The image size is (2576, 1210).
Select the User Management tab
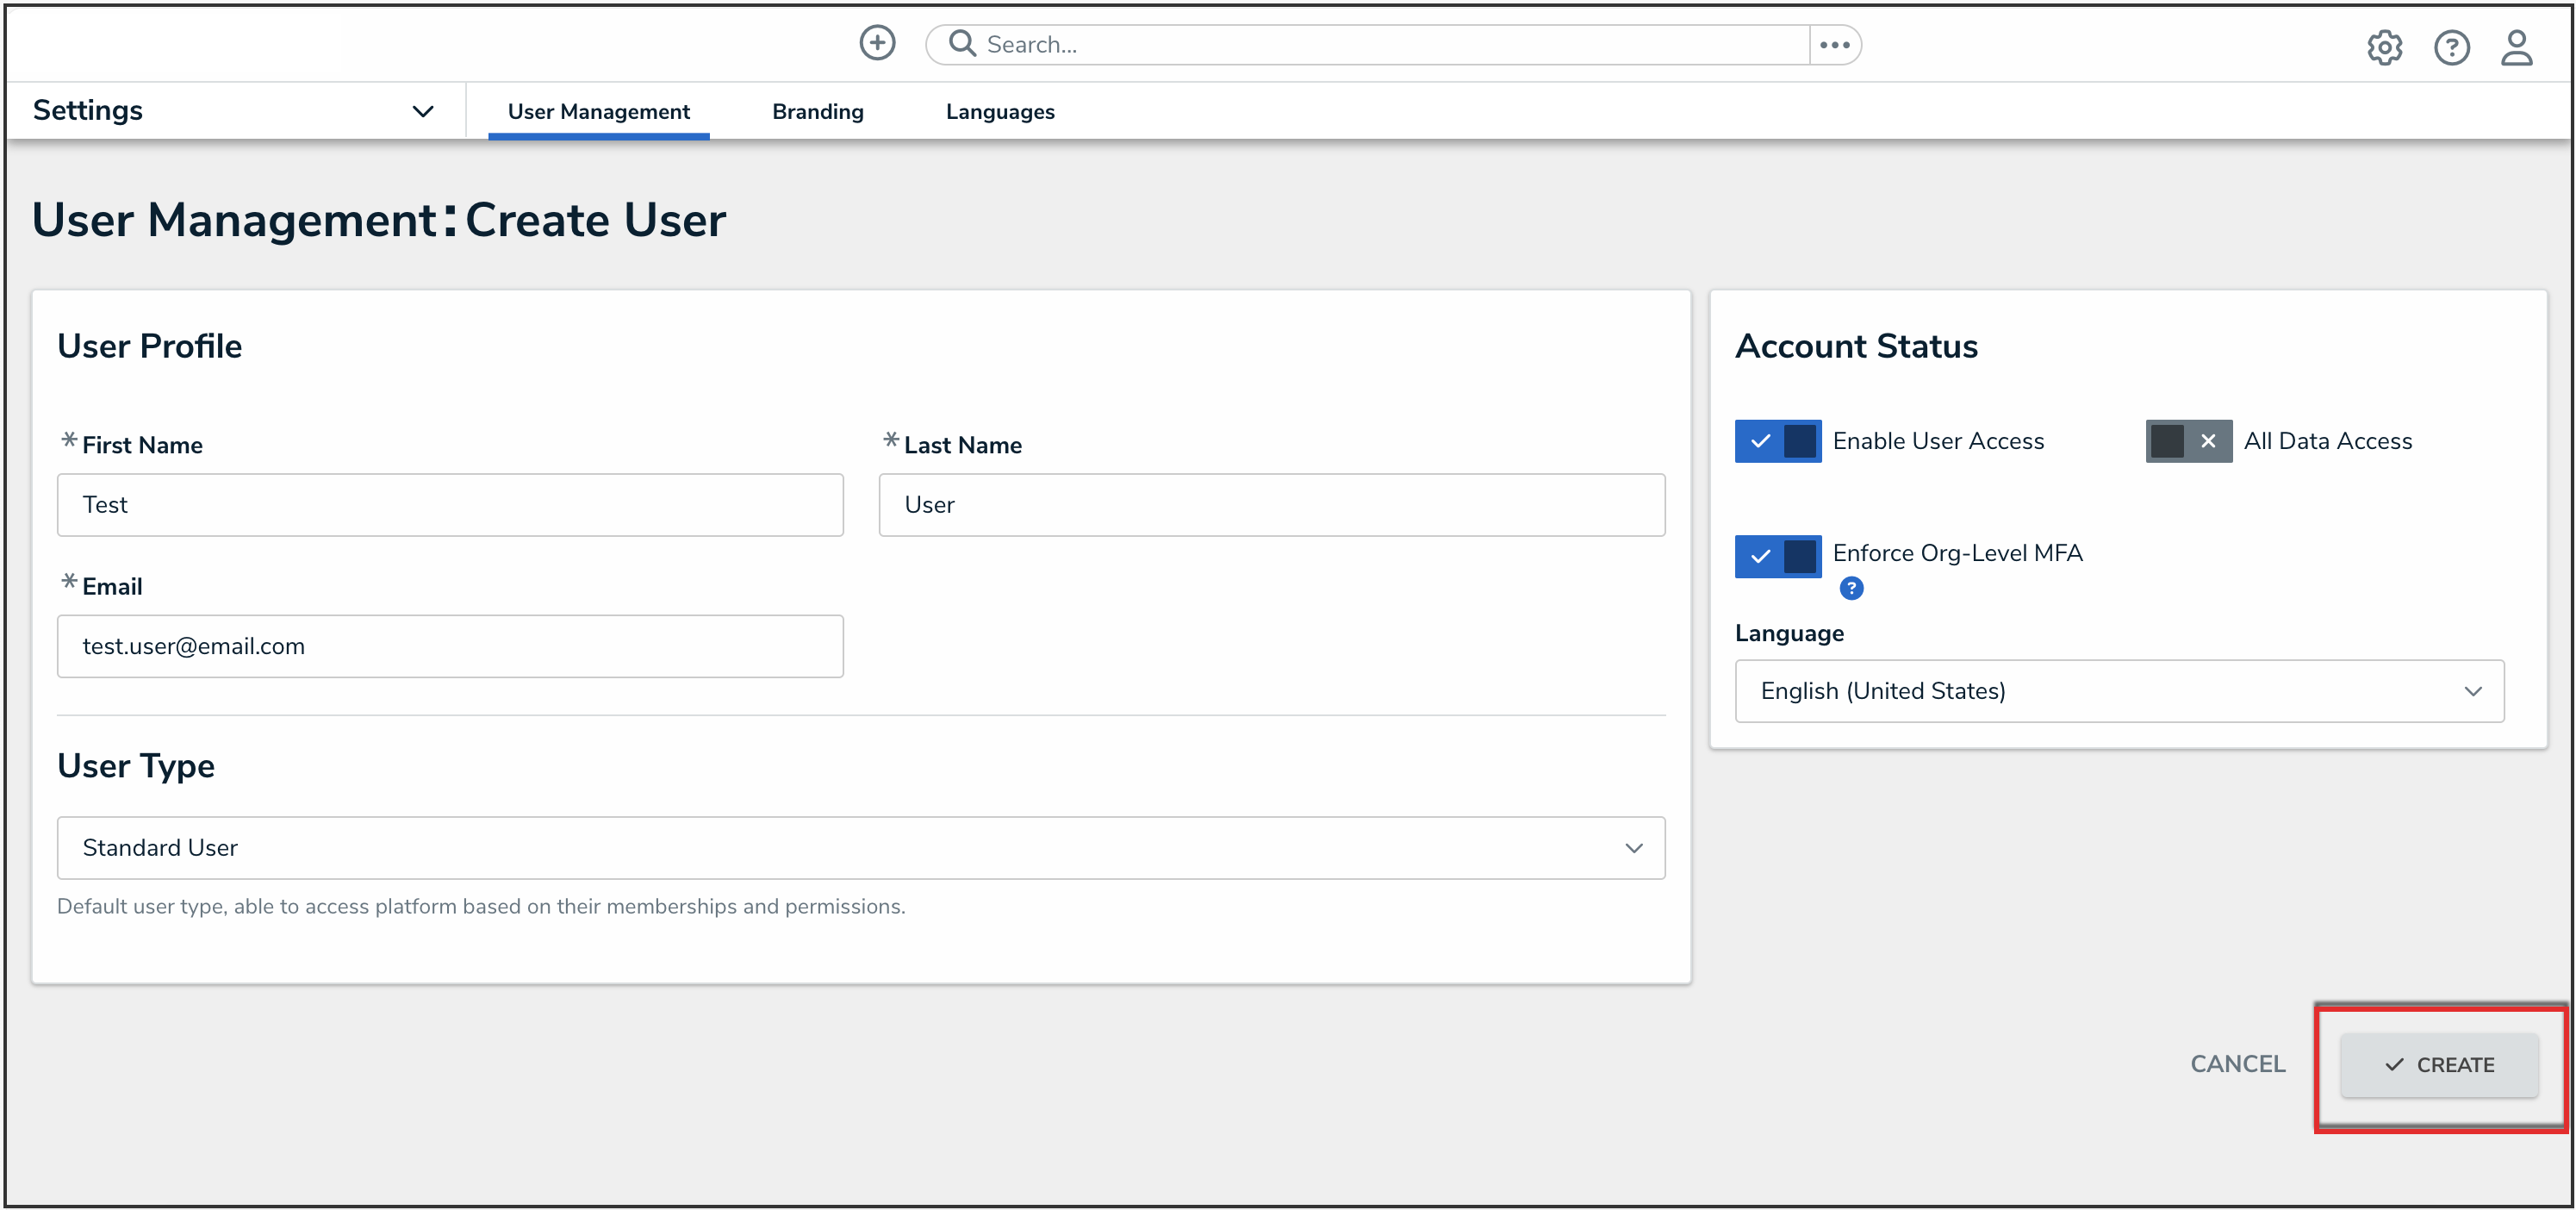(598, 111)
